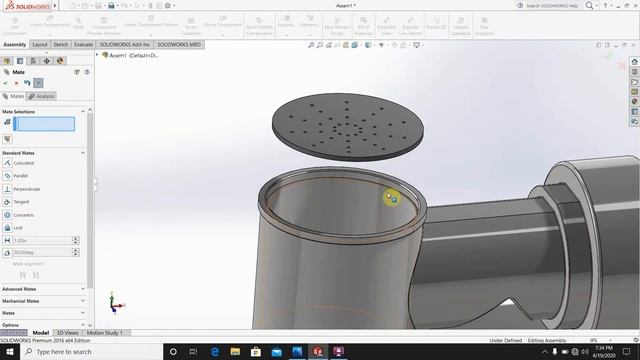This screenshot has width=640, height=360.
Task: Toggle the Anti-Aligned mate alignment button
Action: point(36,275)
